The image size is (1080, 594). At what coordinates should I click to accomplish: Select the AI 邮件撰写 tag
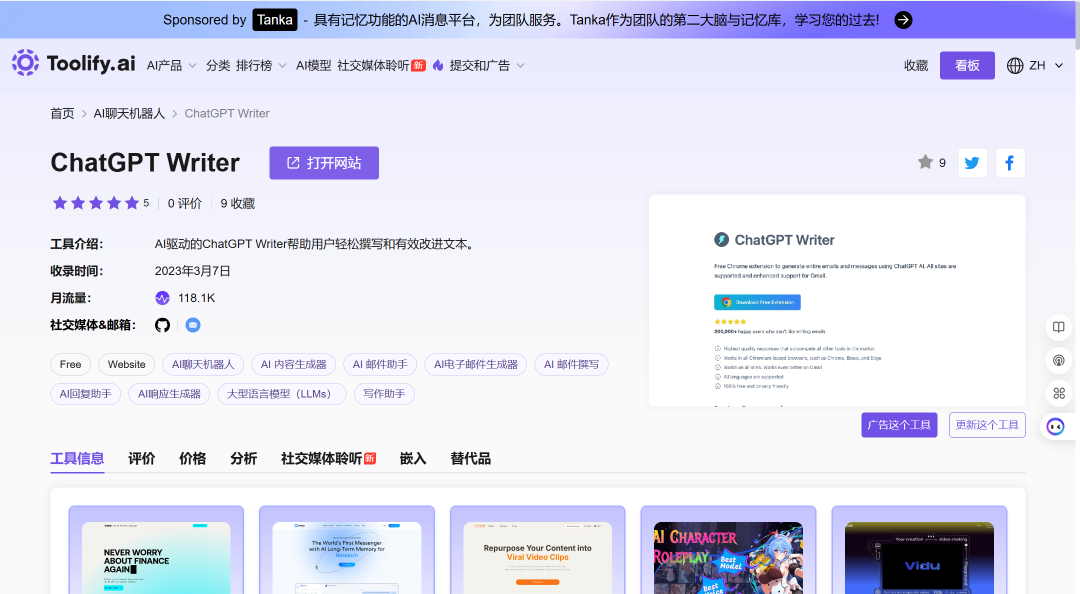tap(571, 365)
